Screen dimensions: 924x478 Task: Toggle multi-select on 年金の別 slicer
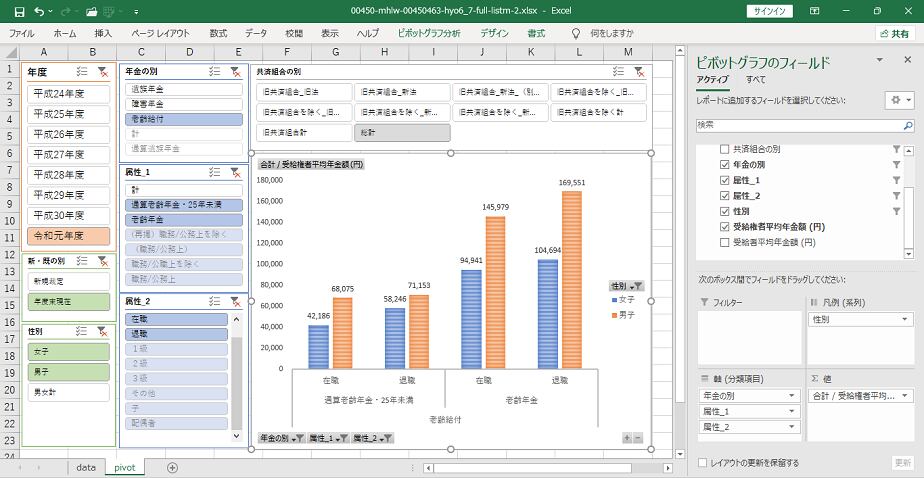214,72
